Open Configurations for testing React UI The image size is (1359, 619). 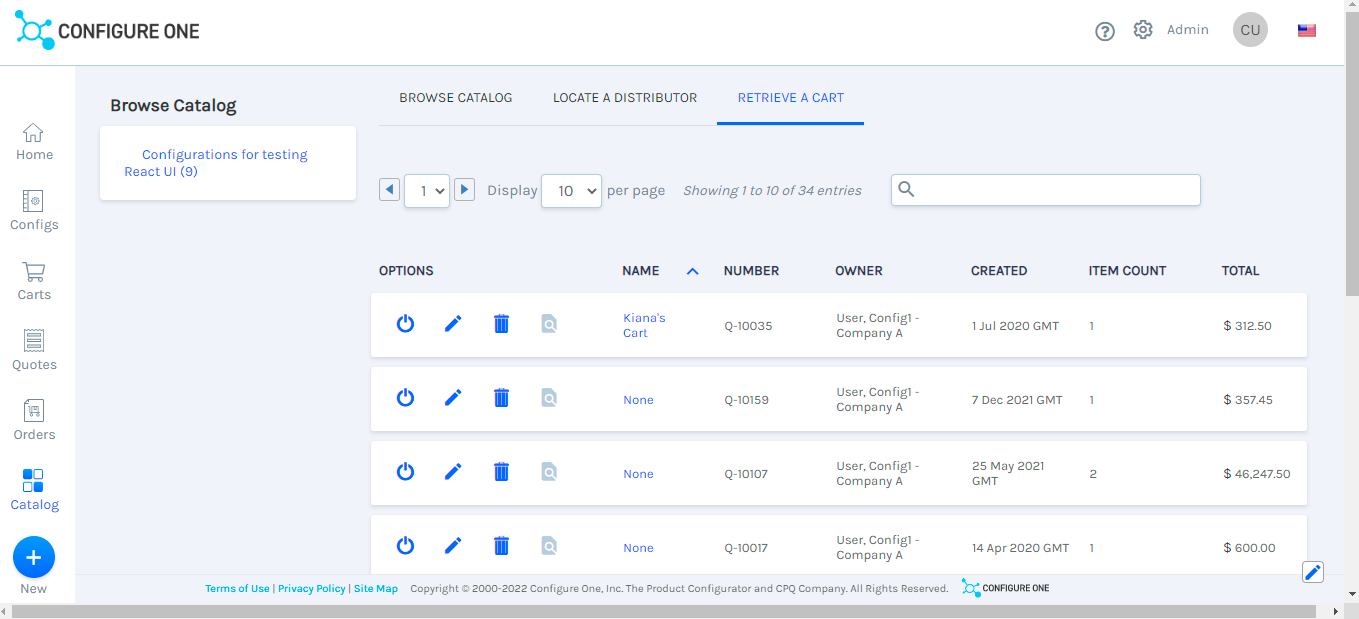[216, 163]
